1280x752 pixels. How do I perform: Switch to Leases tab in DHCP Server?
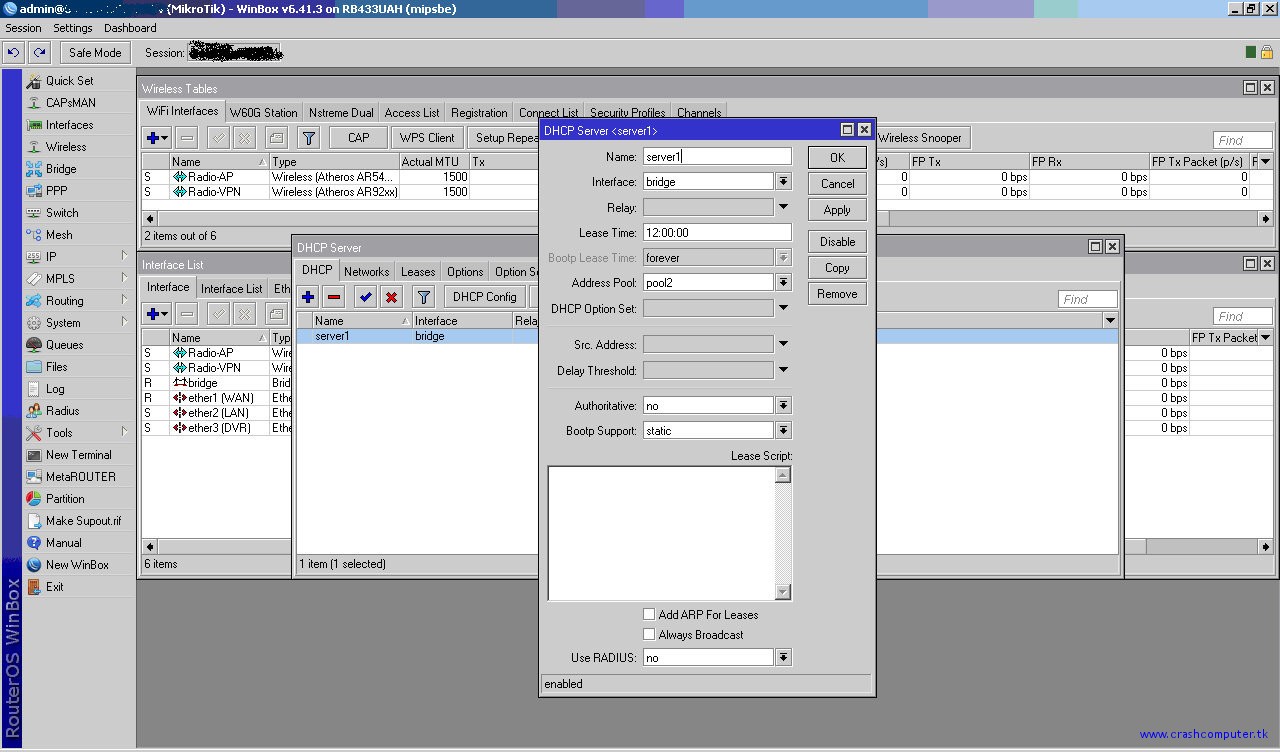click(418, 272)
